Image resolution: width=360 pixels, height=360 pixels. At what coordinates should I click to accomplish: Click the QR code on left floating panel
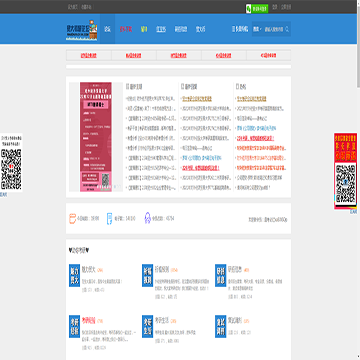click(11, 170)
